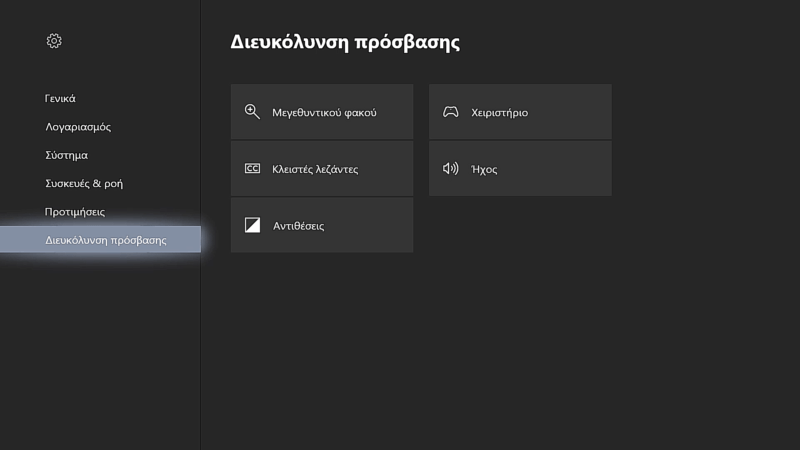The image size is (800, 450).
Task: Open Κλειστές λεζάντες settings tile
Action: pos(315,169)
